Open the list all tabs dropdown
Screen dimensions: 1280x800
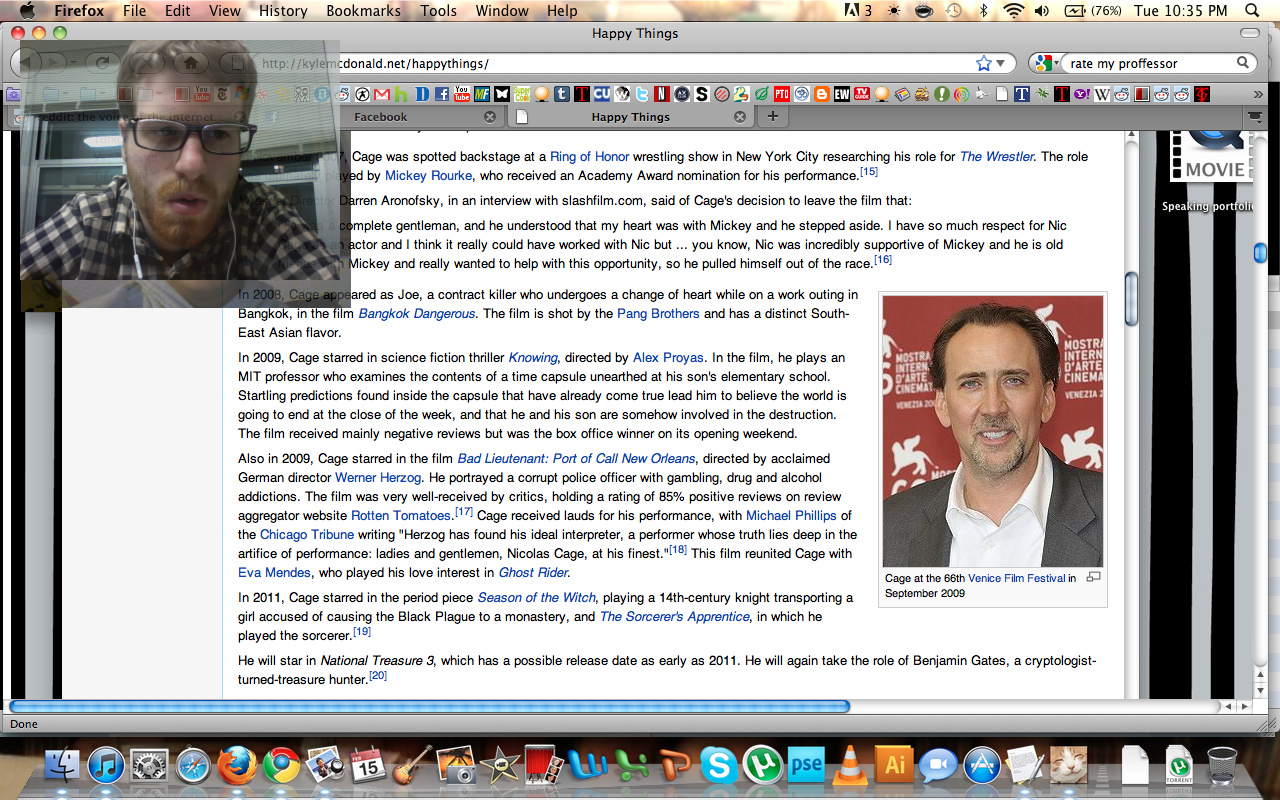click(1253, 117)
